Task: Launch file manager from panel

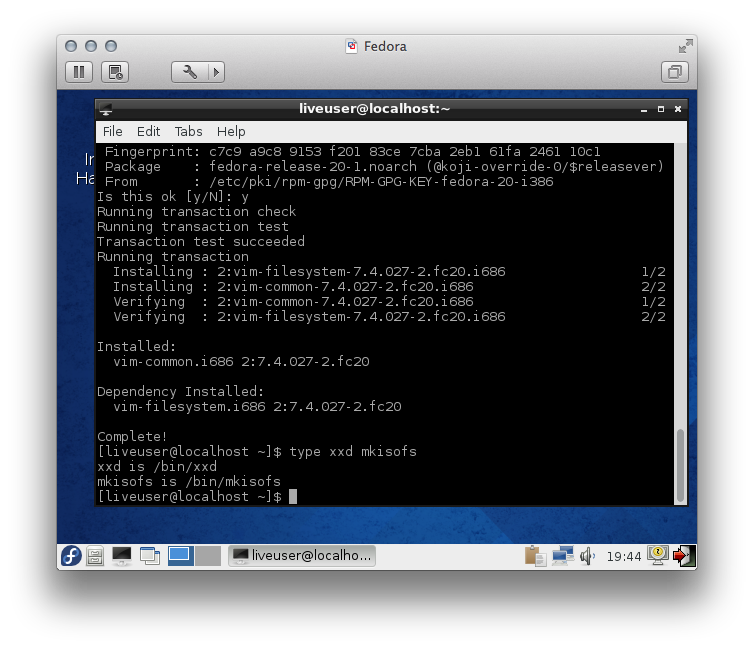Action: pos(95,556)
